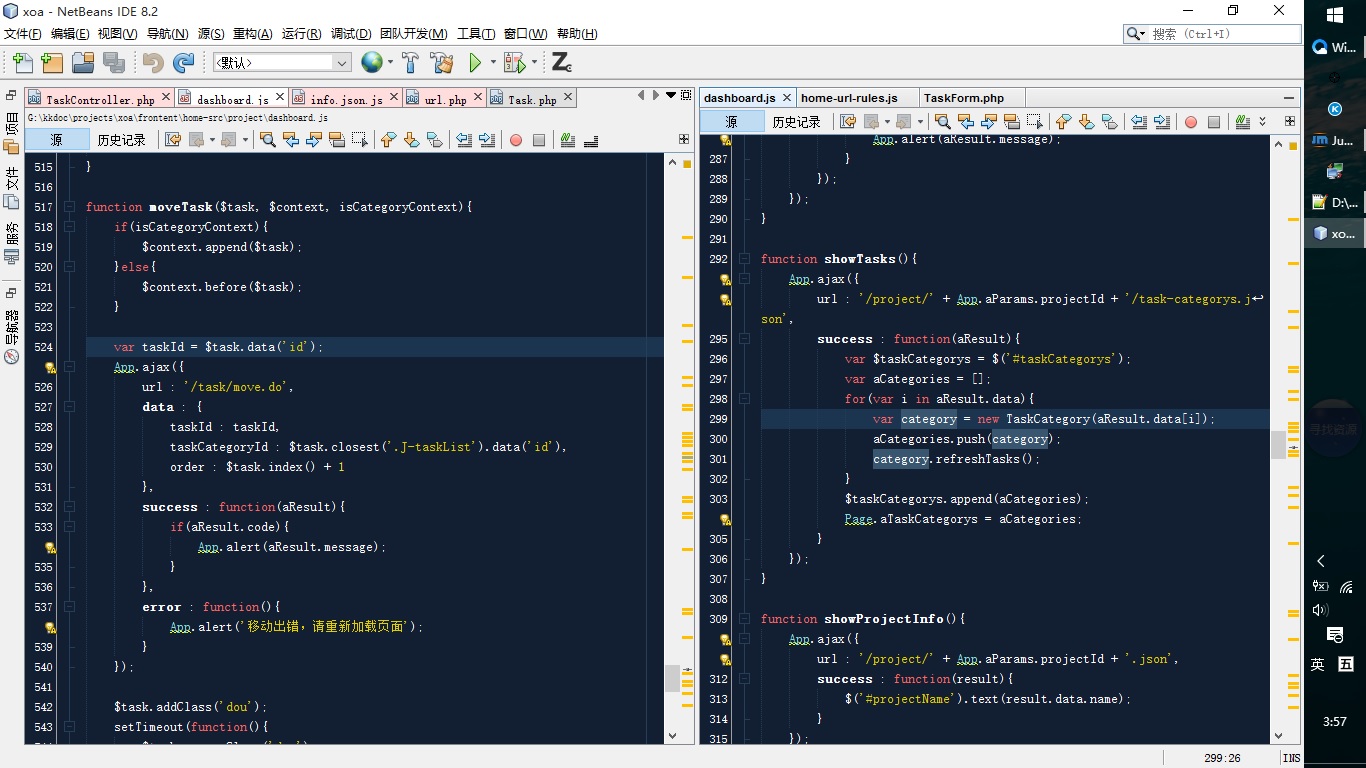Viewport: 1366px width, 768px height.
Task: Show more right editor toolbar buttons chevron
Action: [x=1263, y=122]
